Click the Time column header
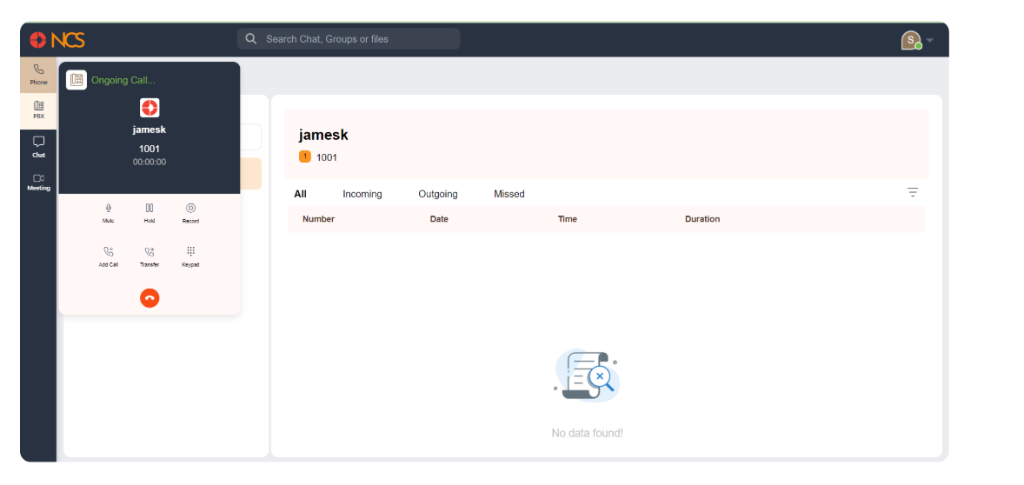The height and width of the screenshot is (485, 1024). tap(568, 219)
